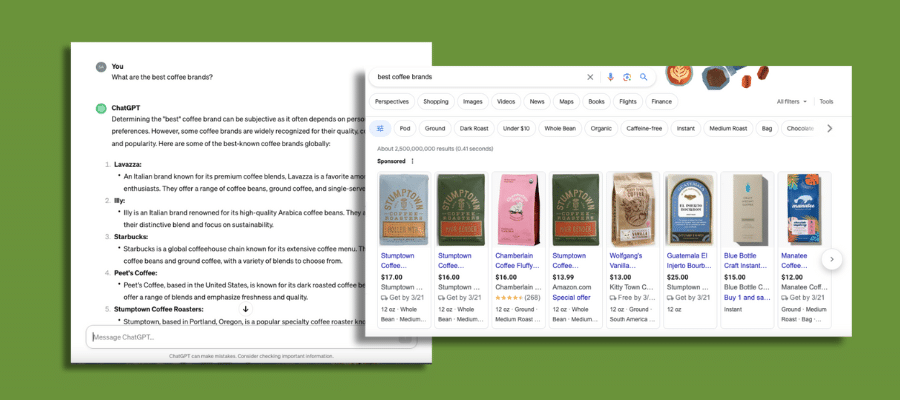900x400 pixels.
Task: Apply the Chocolate filter chip
Action: (x=800, y=129)
